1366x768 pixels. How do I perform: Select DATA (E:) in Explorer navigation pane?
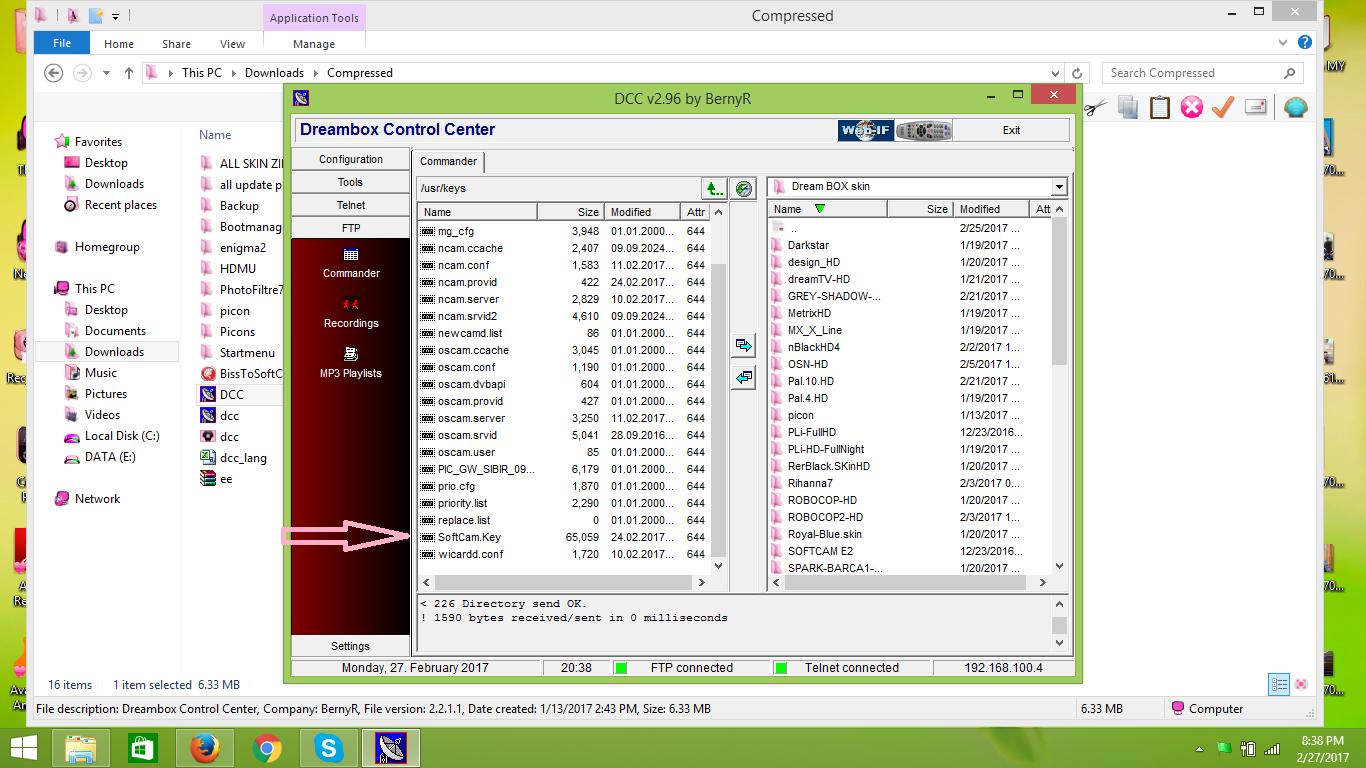tap(110, 457)
